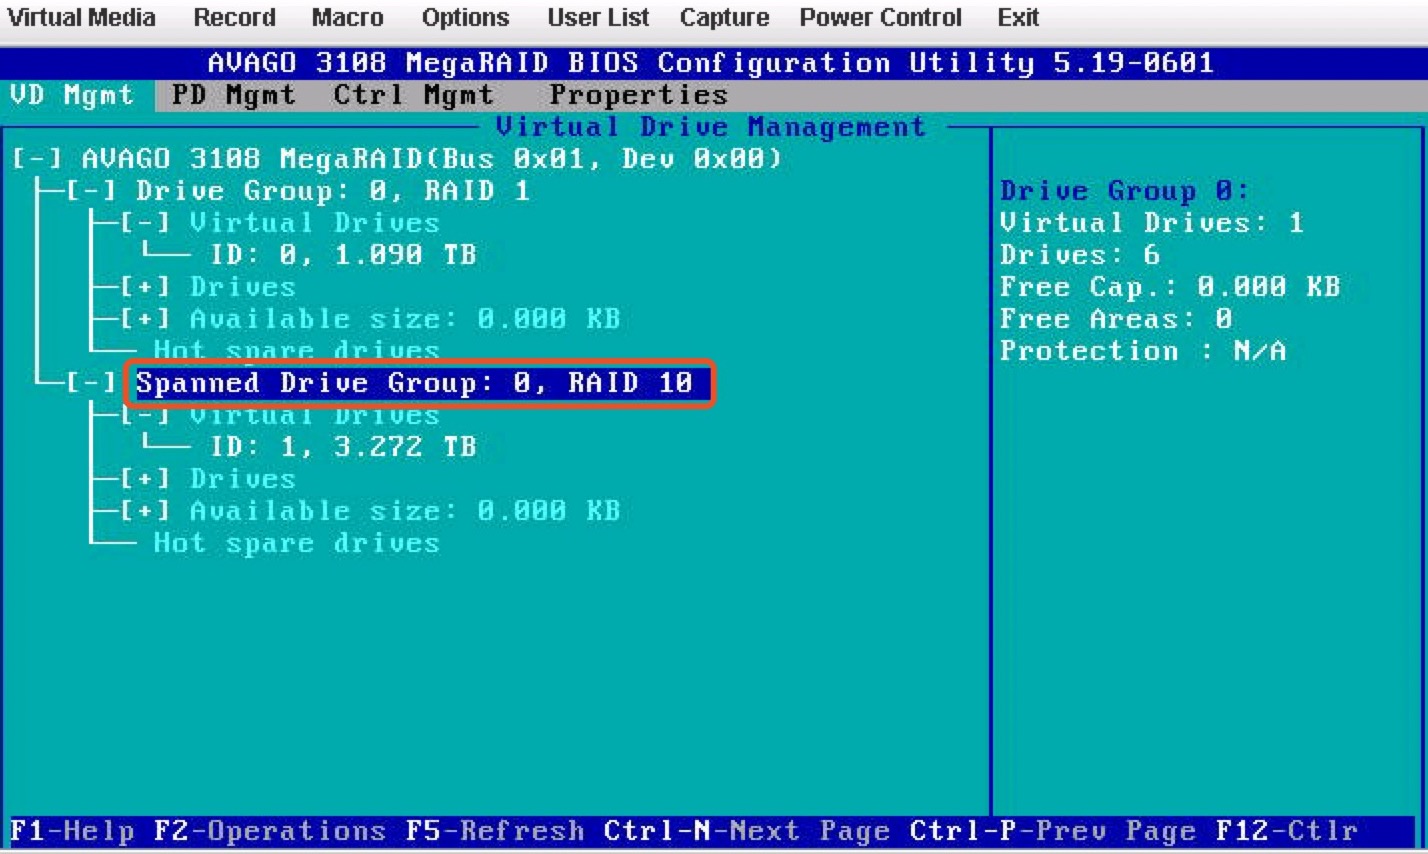Collapse the Drive Group 0 RAID 1 node
This screenshot has width=1428, height=854.
91,191
